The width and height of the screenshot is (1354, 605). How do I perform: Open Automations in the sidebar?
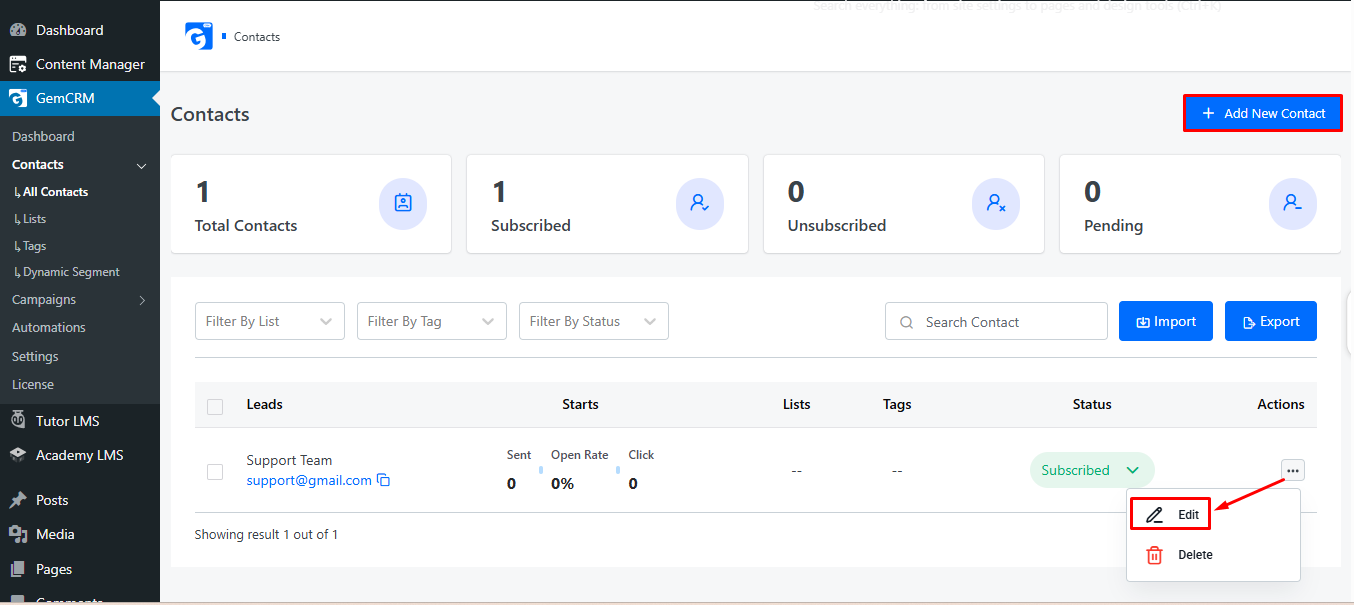[49, 328]
